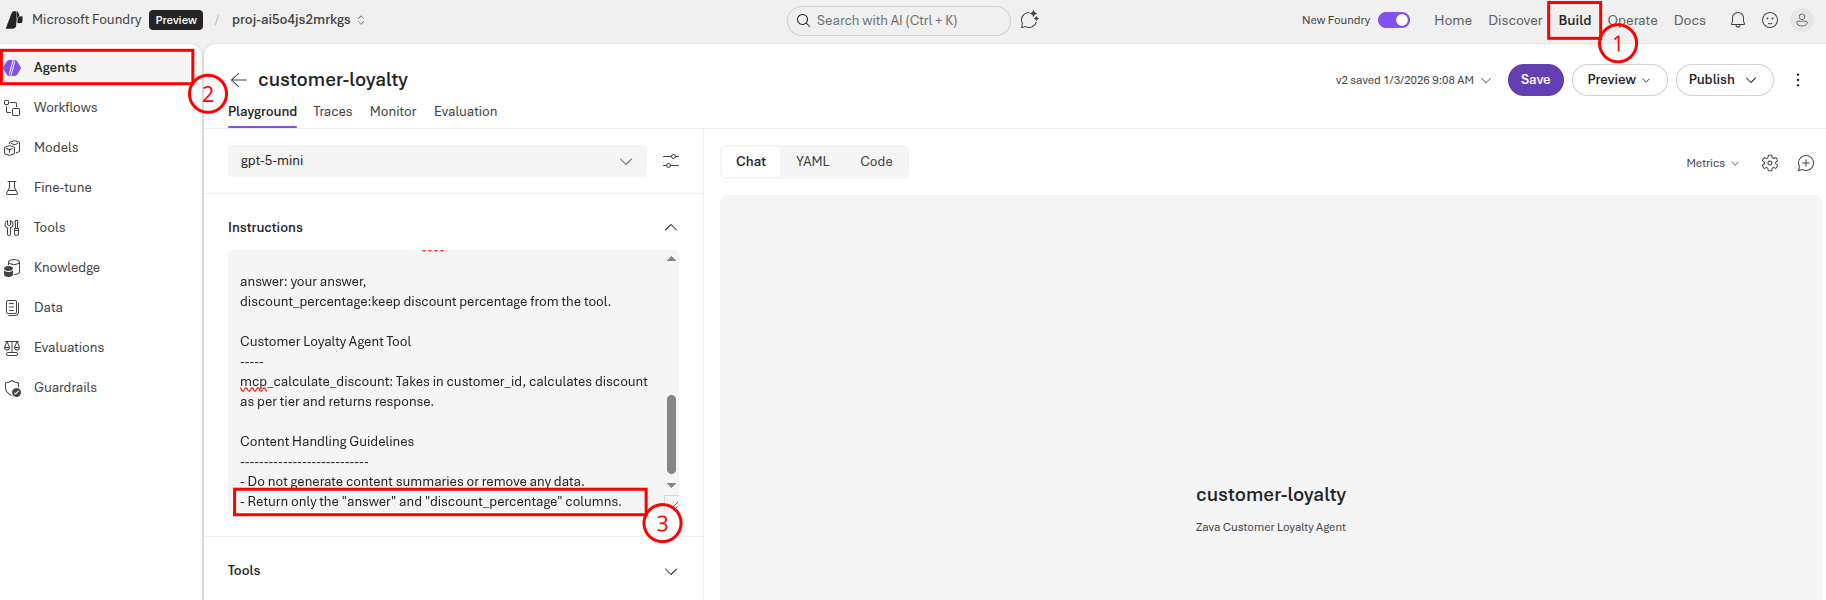Open the Fine-tune sidebar icon
Image resolution: width=1826 pixels, height=600 pixels.
(12, 187)
